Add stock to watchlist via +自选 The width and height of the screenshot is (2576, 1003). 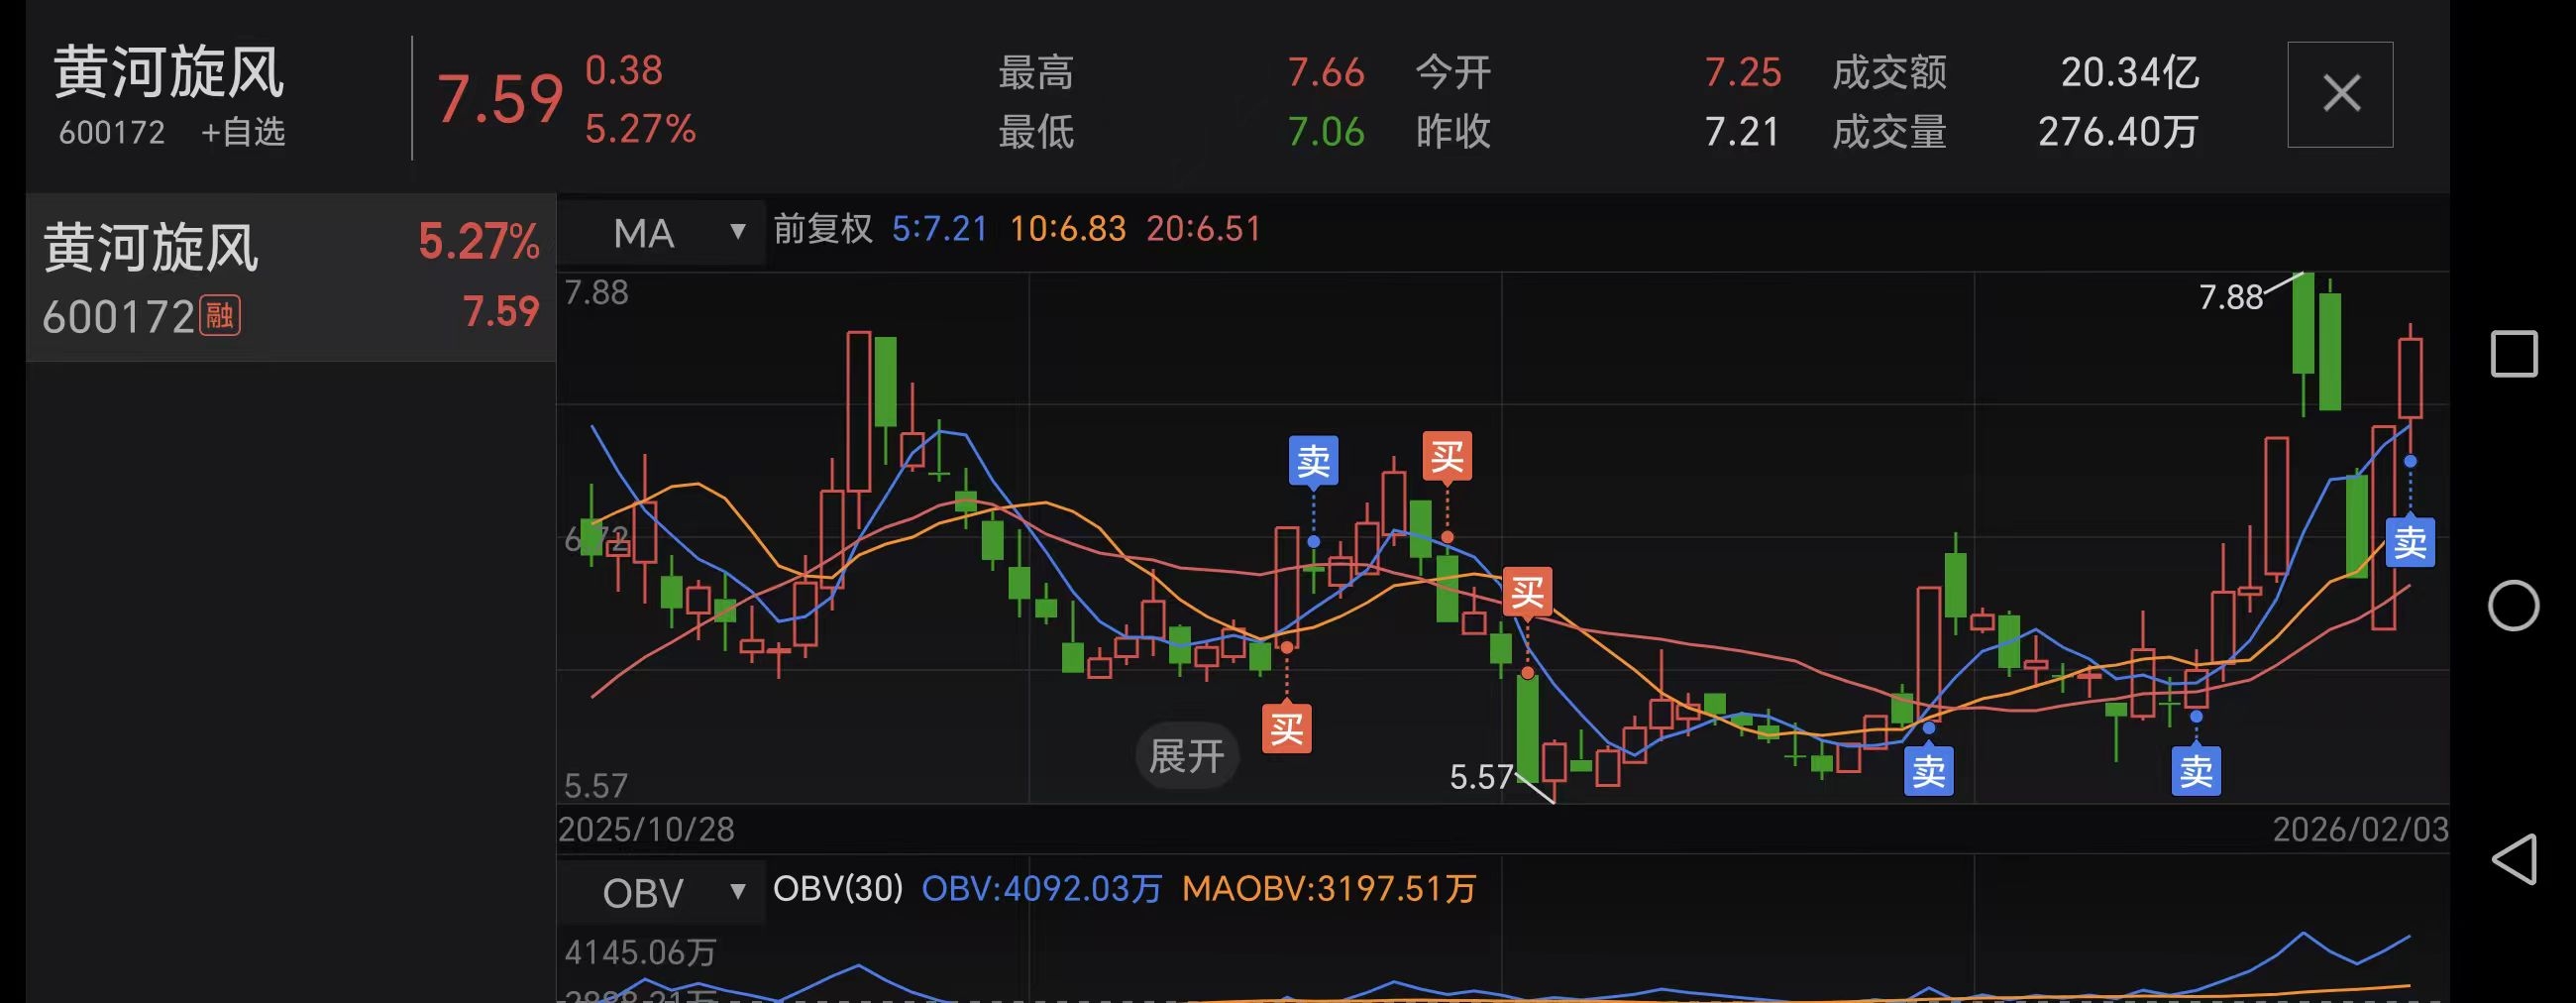coord(243,132)
